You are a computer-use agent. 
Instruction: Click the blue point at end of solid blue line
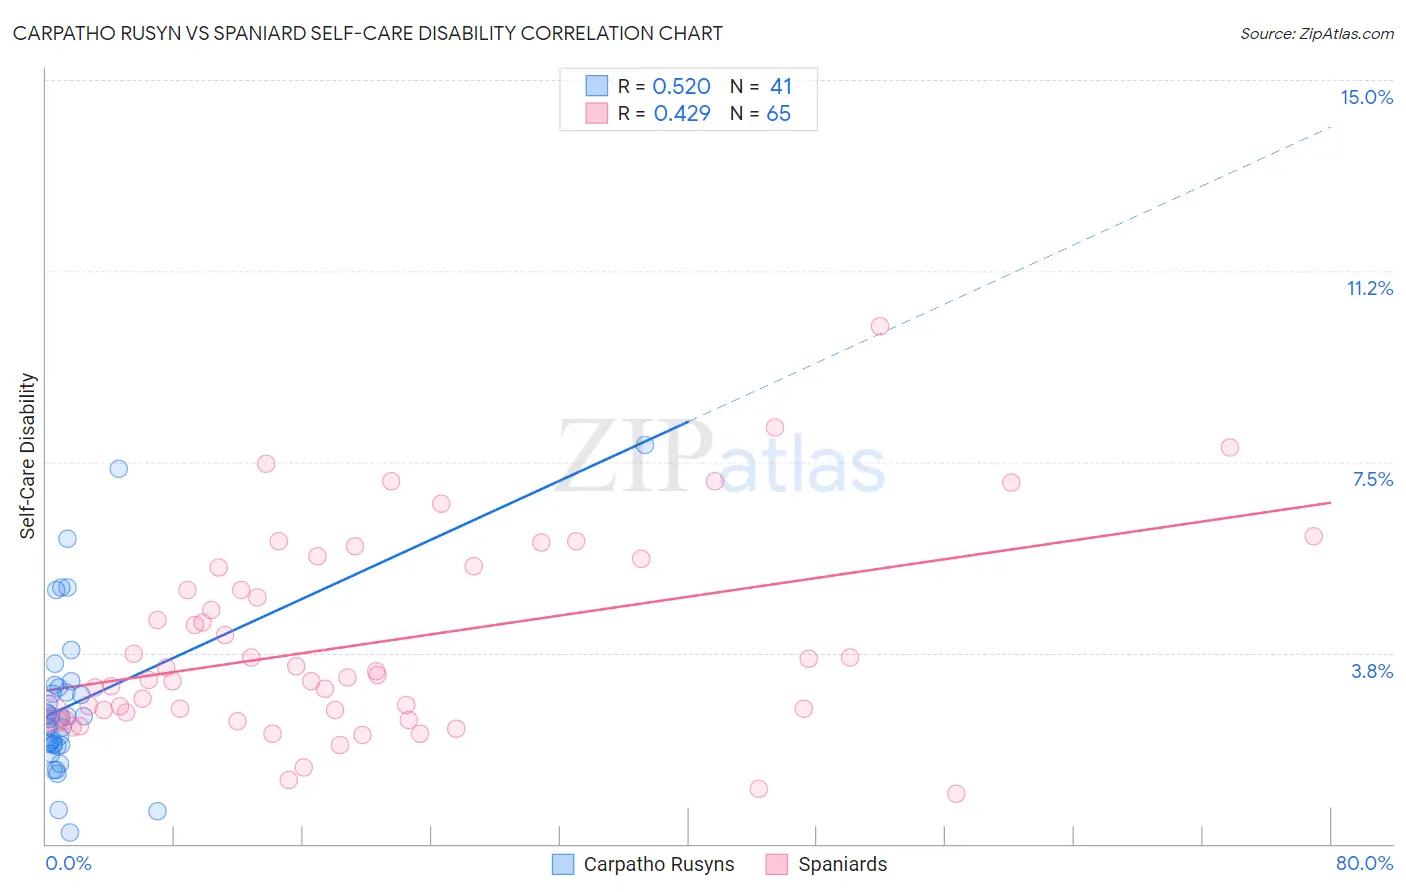645,445
